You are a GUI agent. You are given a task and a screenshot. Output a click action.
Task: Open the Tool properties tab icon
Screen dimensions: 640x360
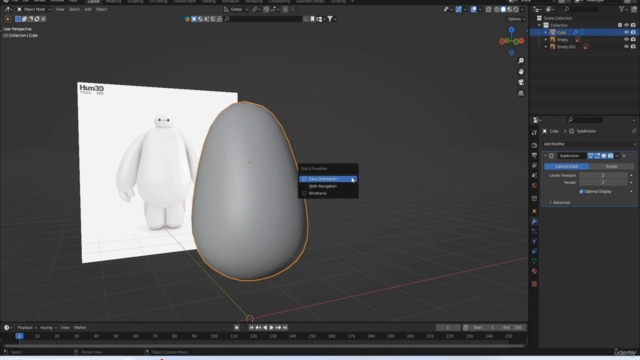(534, 133)
